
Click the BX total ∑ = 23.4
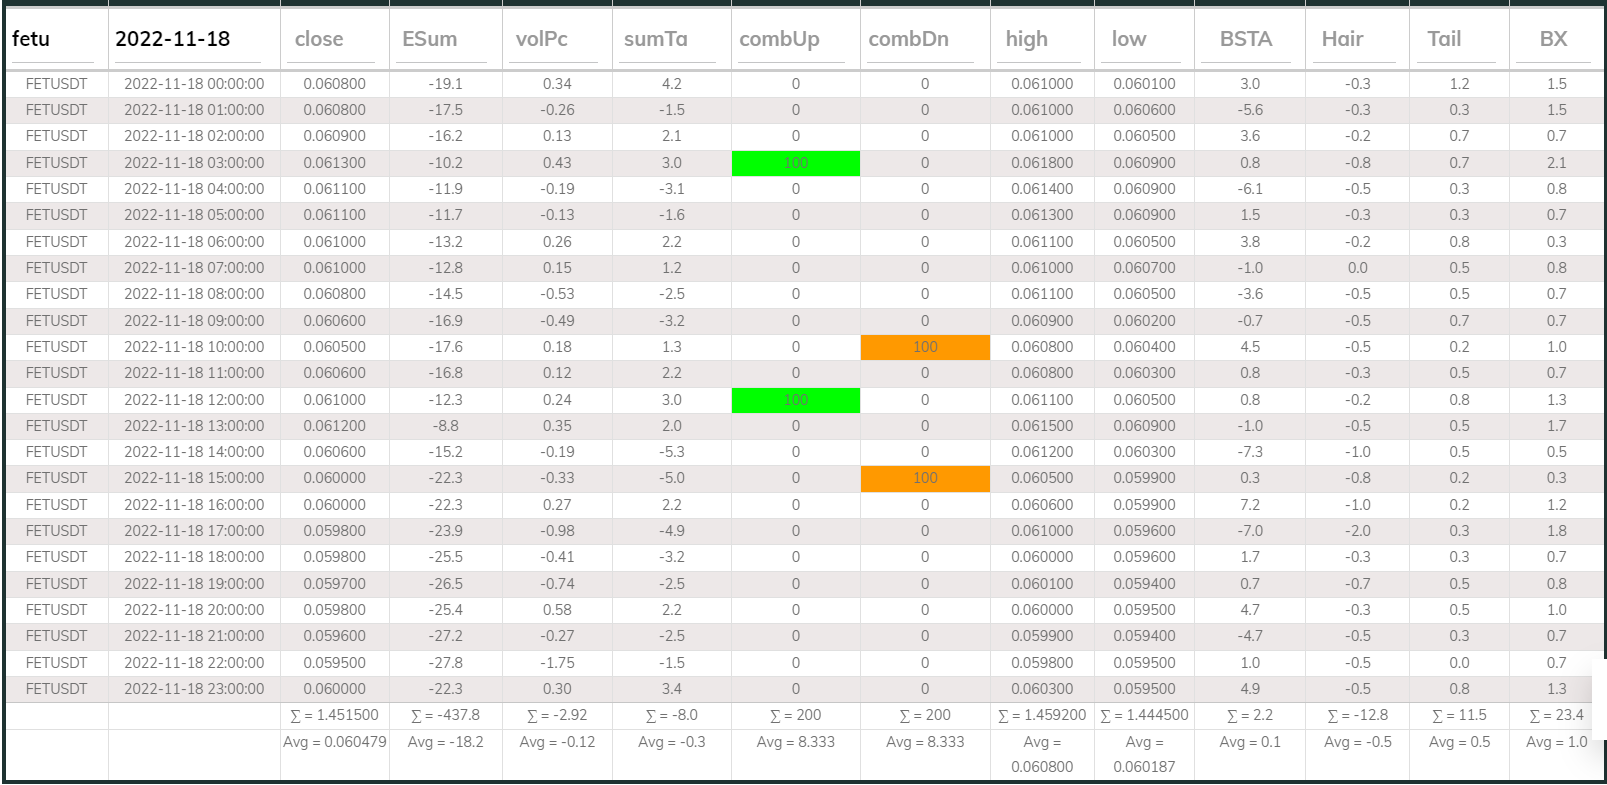pyautogui.click(x=1556, y=715)
